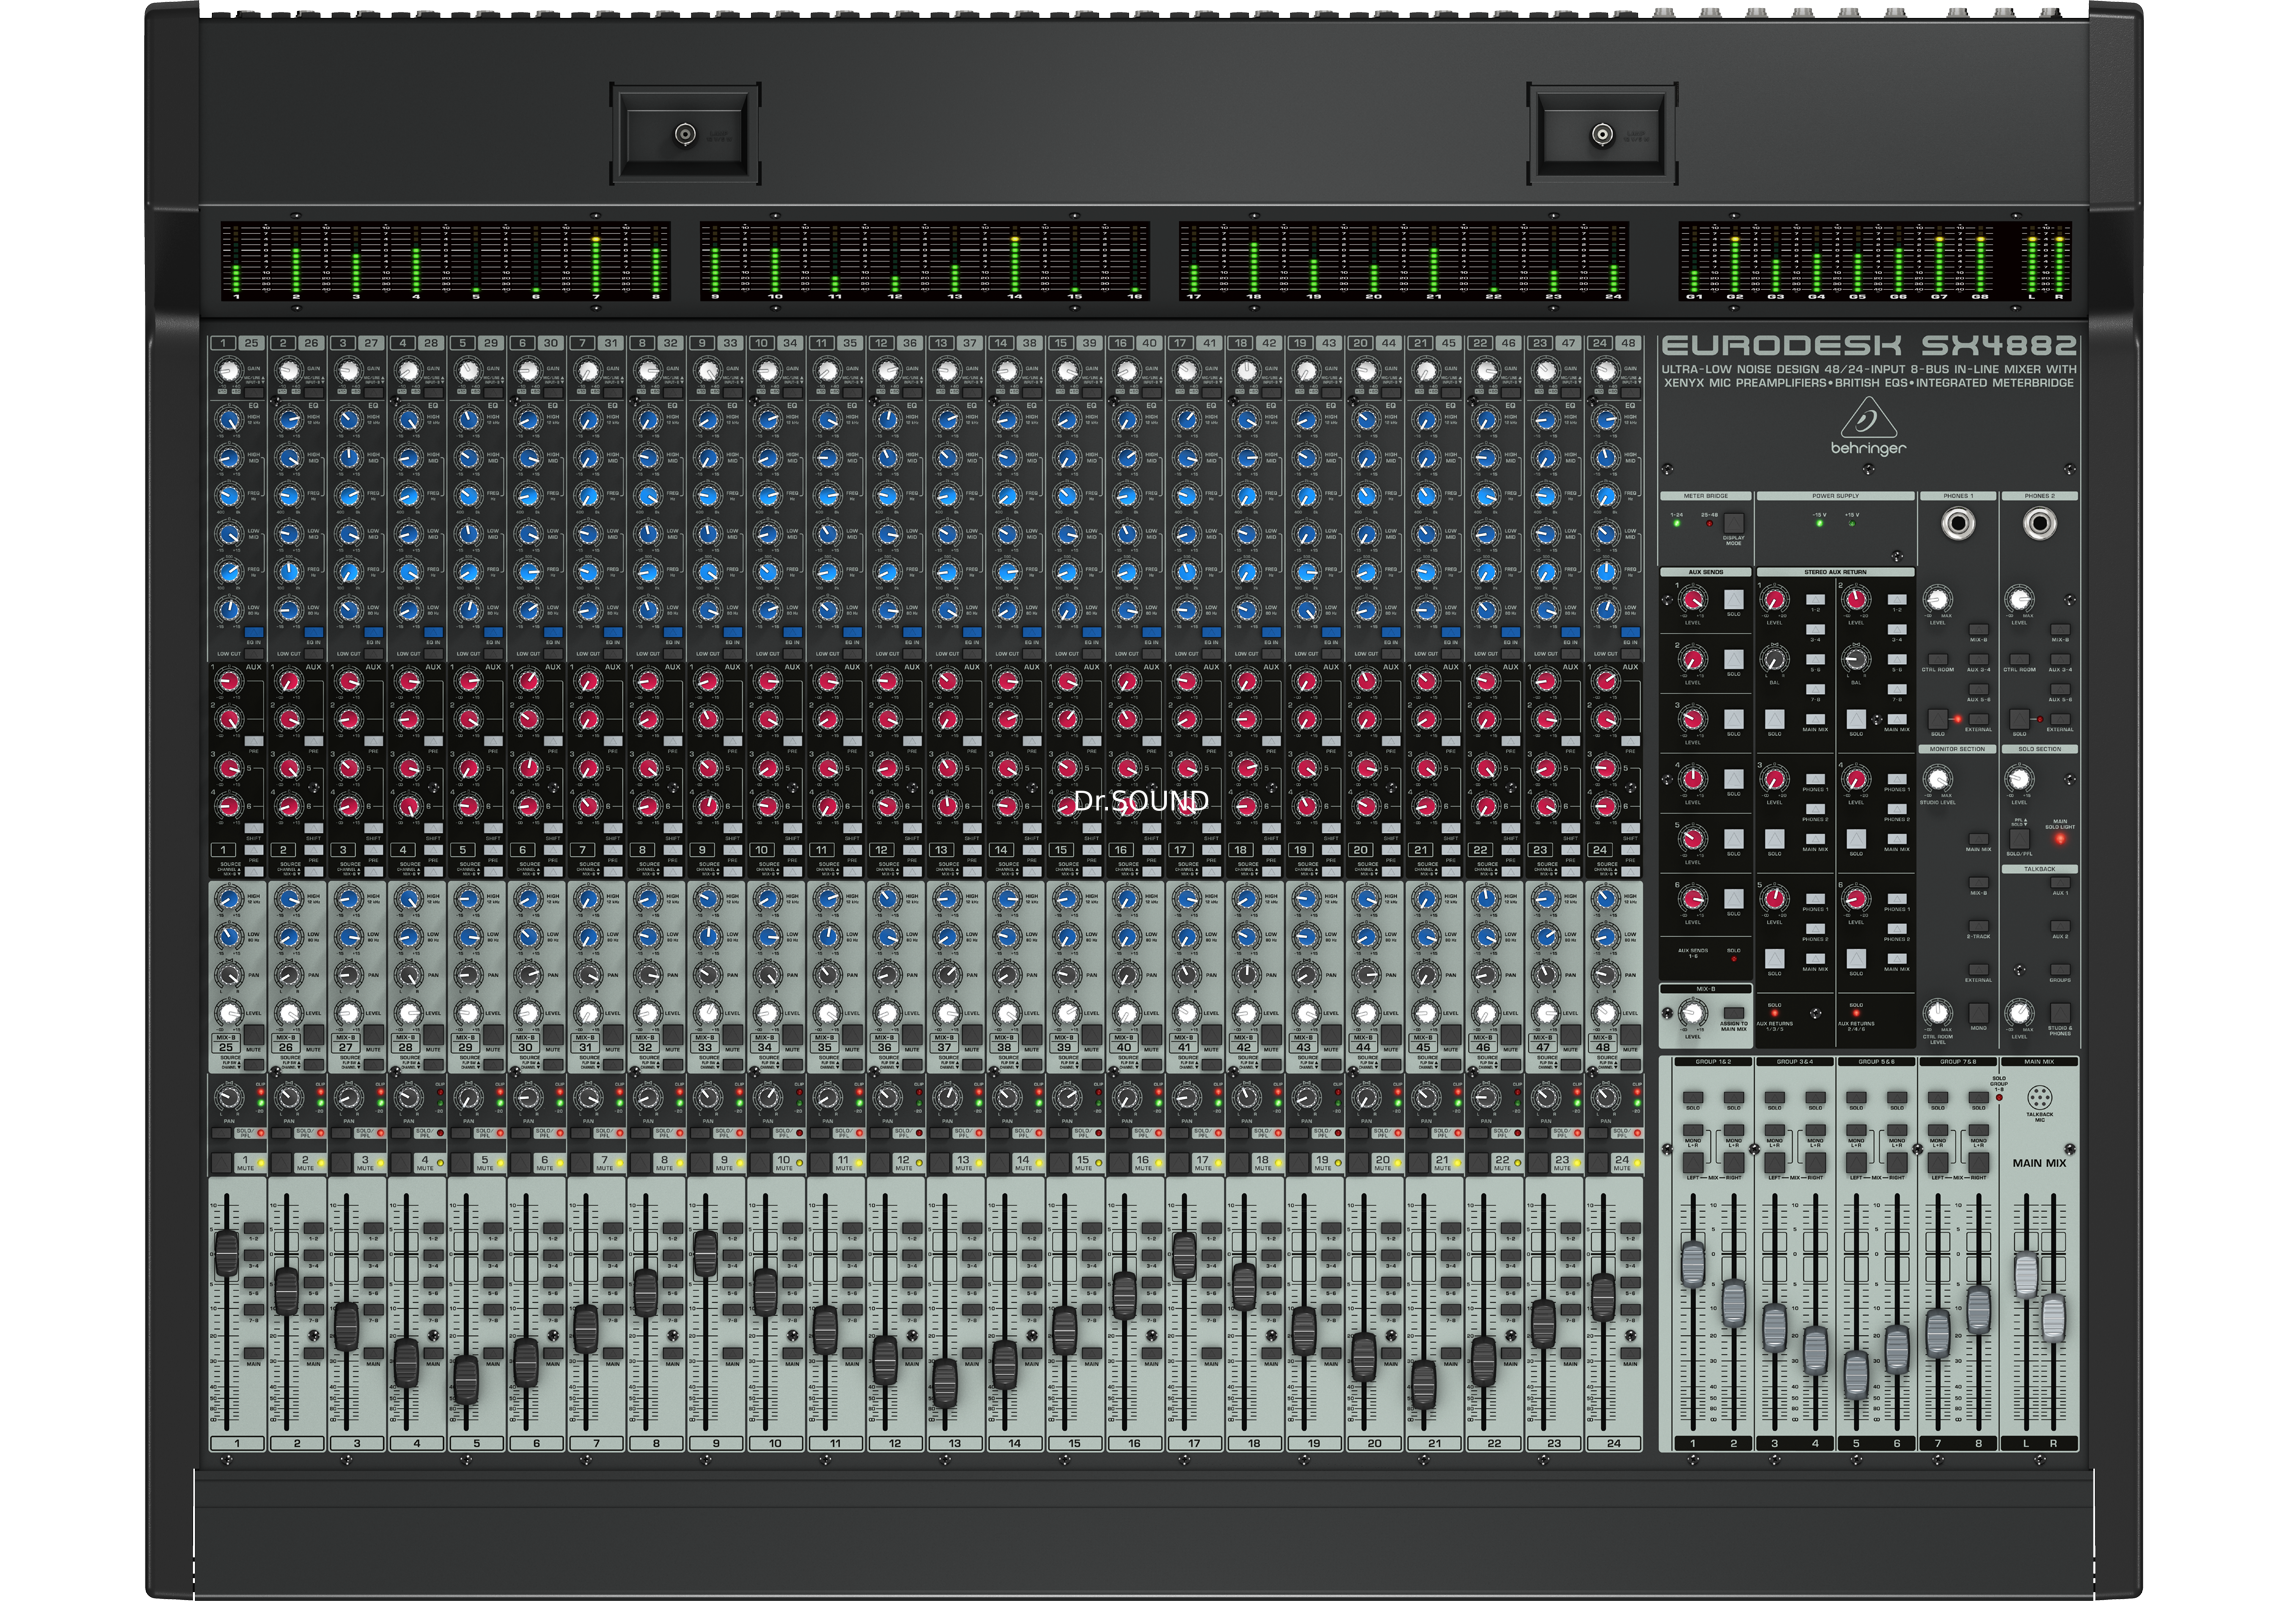2288x1601 pixels.
Task: Enable the 1-2 routing button on Stereo Aux Return 1
Action: tap(1815, 599)
